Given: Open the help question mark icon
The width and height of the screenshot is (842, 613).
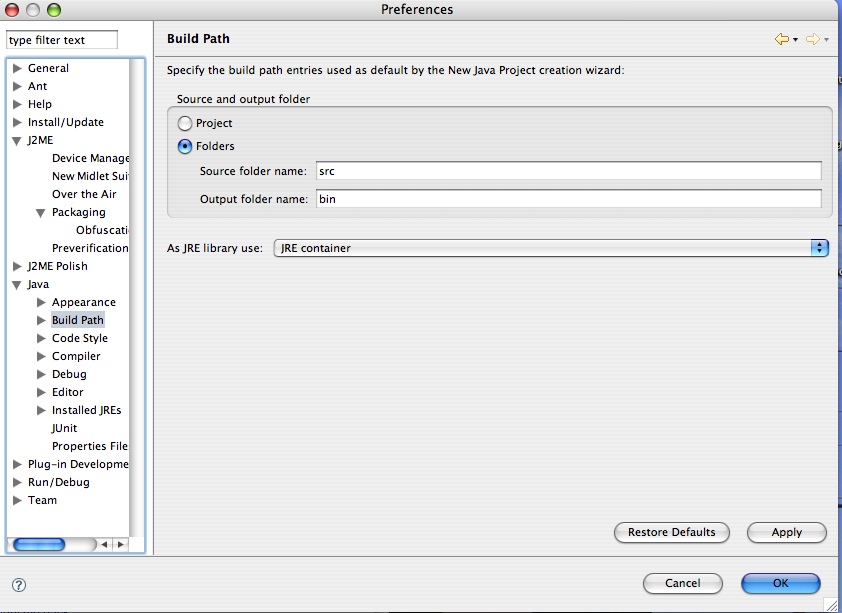Looking at the screenshot, I should coord(18,585).
